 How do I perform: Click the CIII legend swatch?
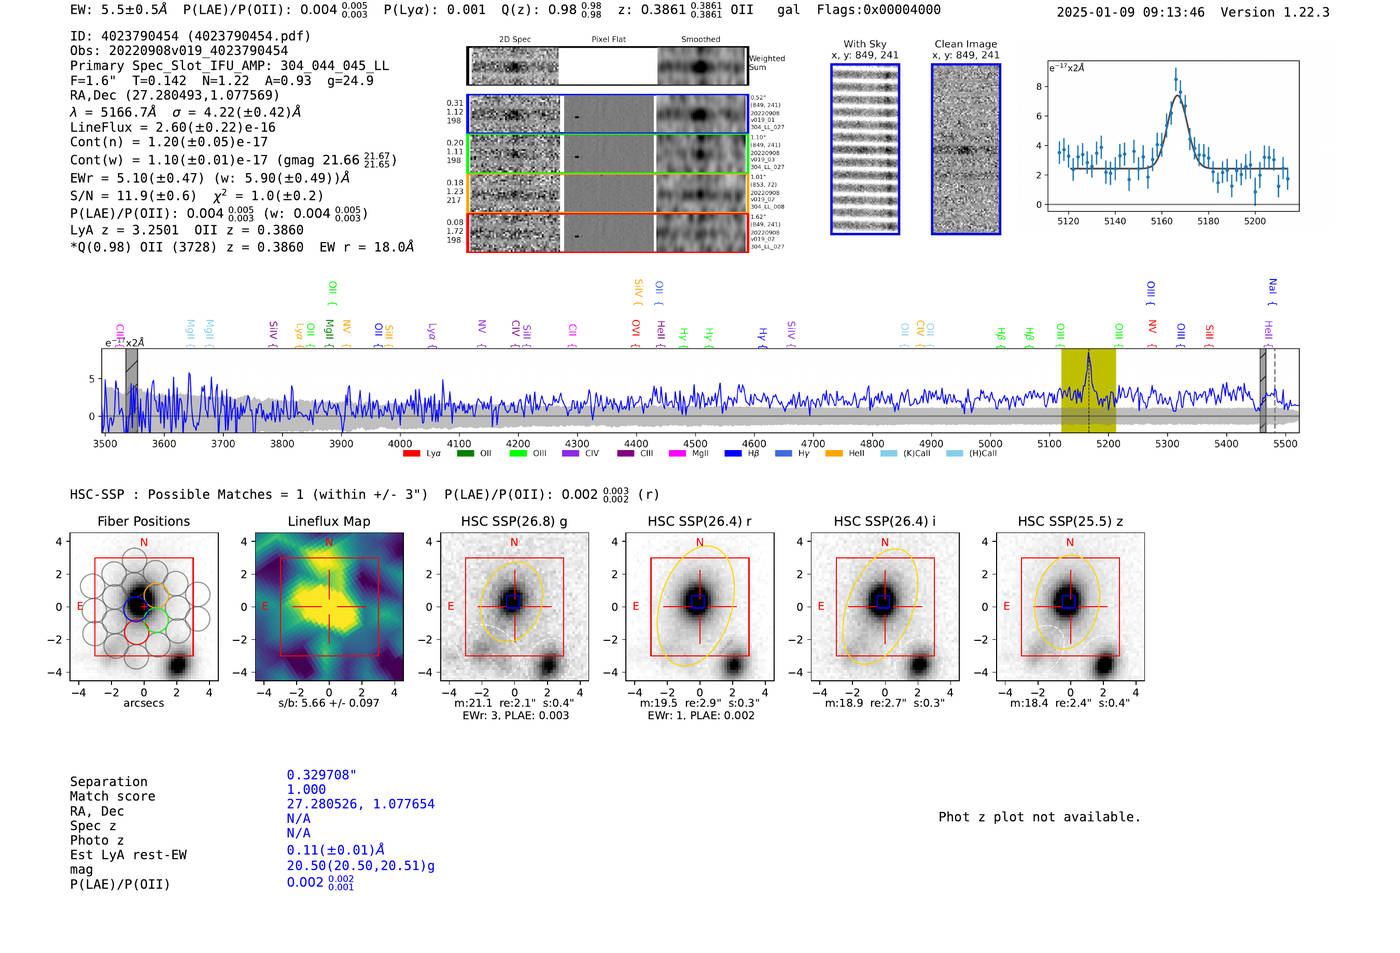[x=626, y=454]
